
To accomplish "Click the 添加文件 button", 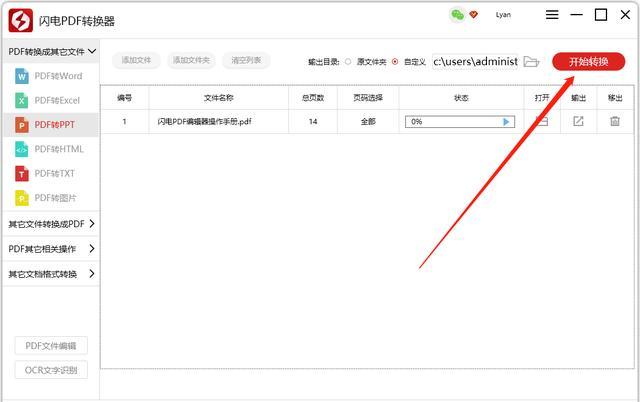I will click(136, 60).
